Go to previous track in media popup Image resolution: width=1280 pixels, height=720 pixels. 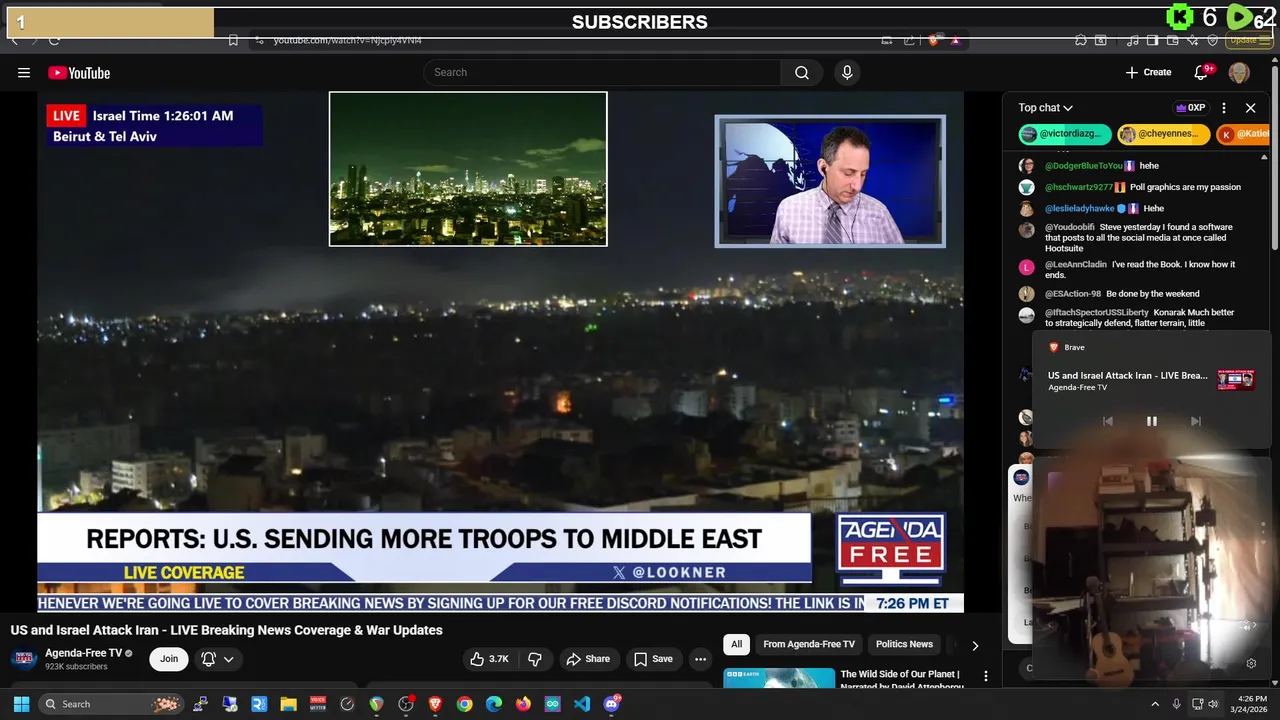(x=1107, y=421)
